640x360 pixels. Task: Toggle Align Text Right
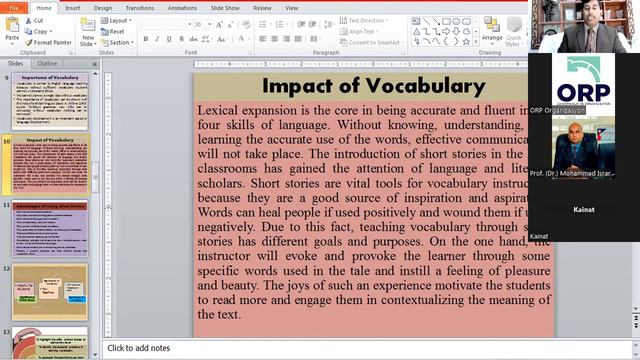click(x=287, y=39)
